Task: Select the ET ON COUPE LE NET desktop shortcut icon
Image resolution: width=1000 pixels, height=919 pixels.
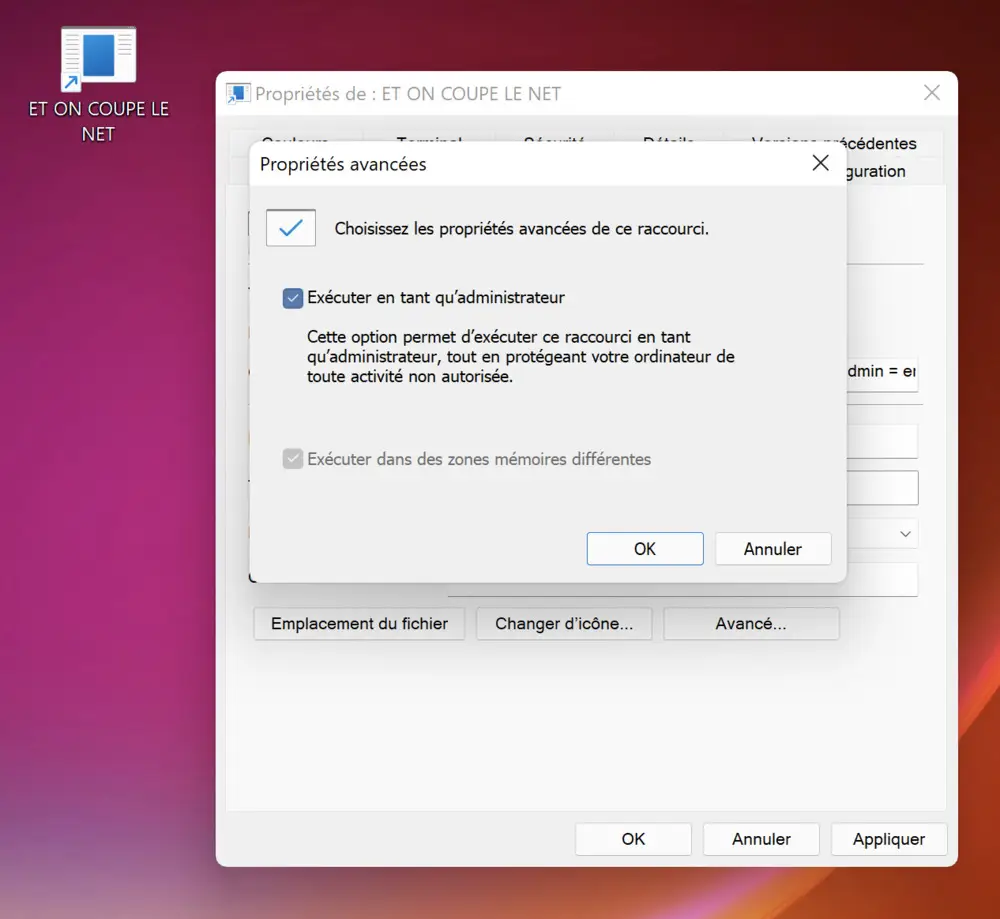Action: tap(98, 60)
